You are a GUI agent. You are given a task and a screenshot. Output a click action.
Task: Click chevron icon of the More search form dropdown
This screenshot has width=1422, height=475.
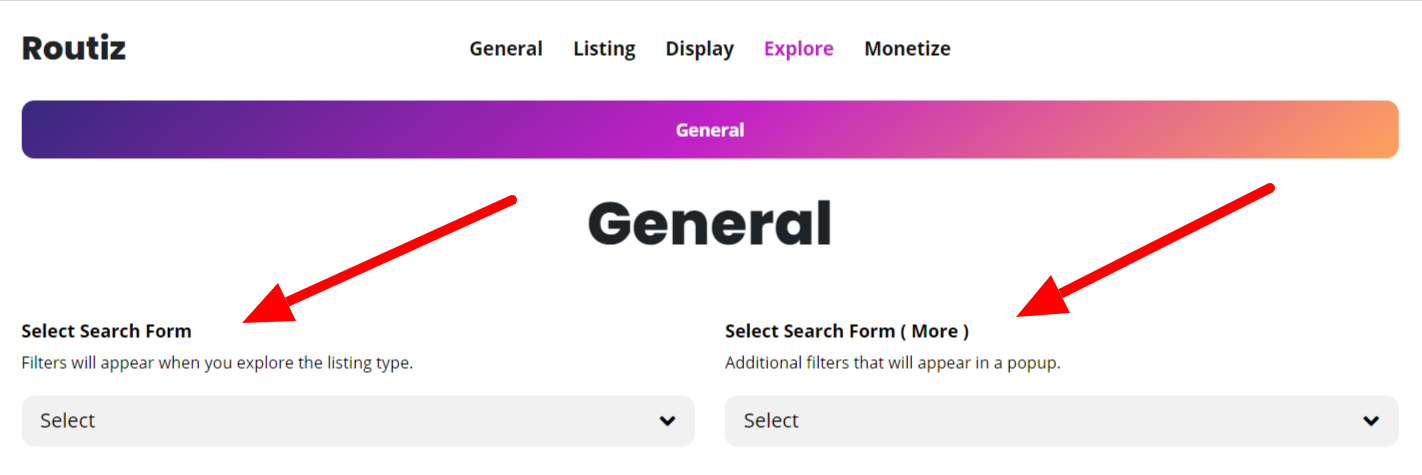pos(1372,421)
